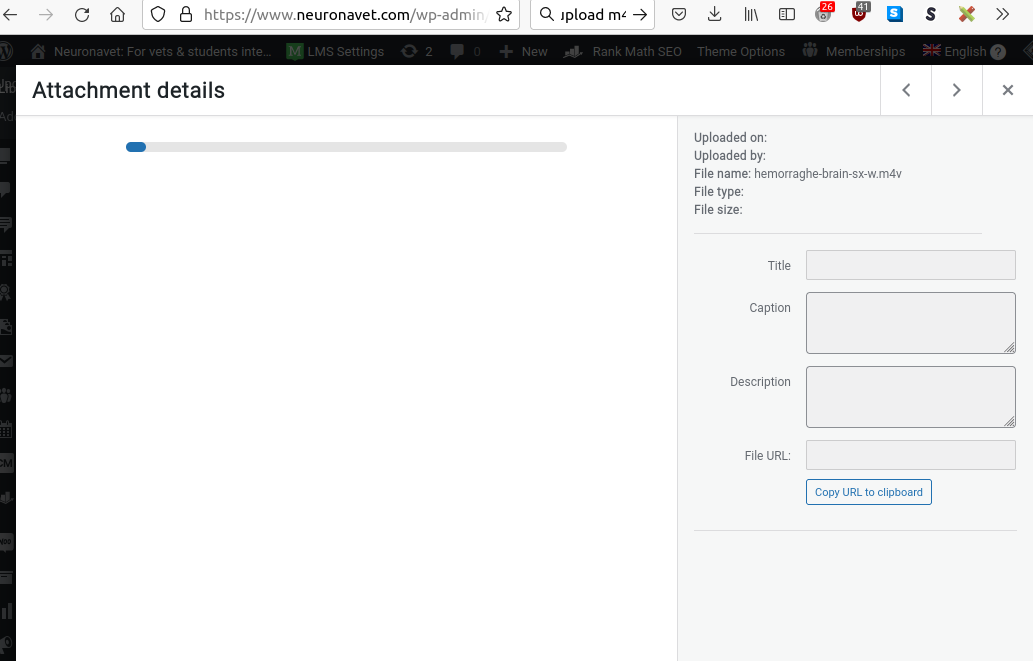1033x661 pixels.
Task: Bookmark this page with the star icon
Action: (x=504, y=14)
